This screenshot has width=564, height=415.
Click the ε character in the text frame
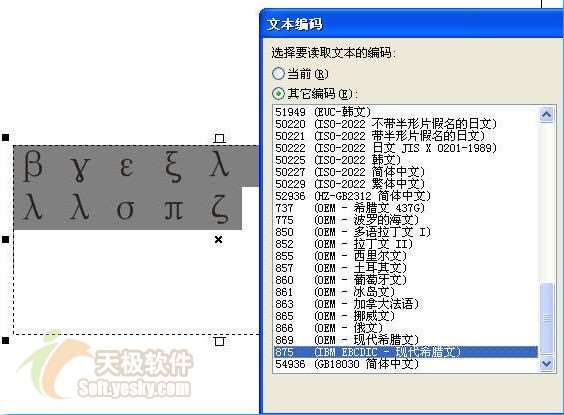[126, 167]
